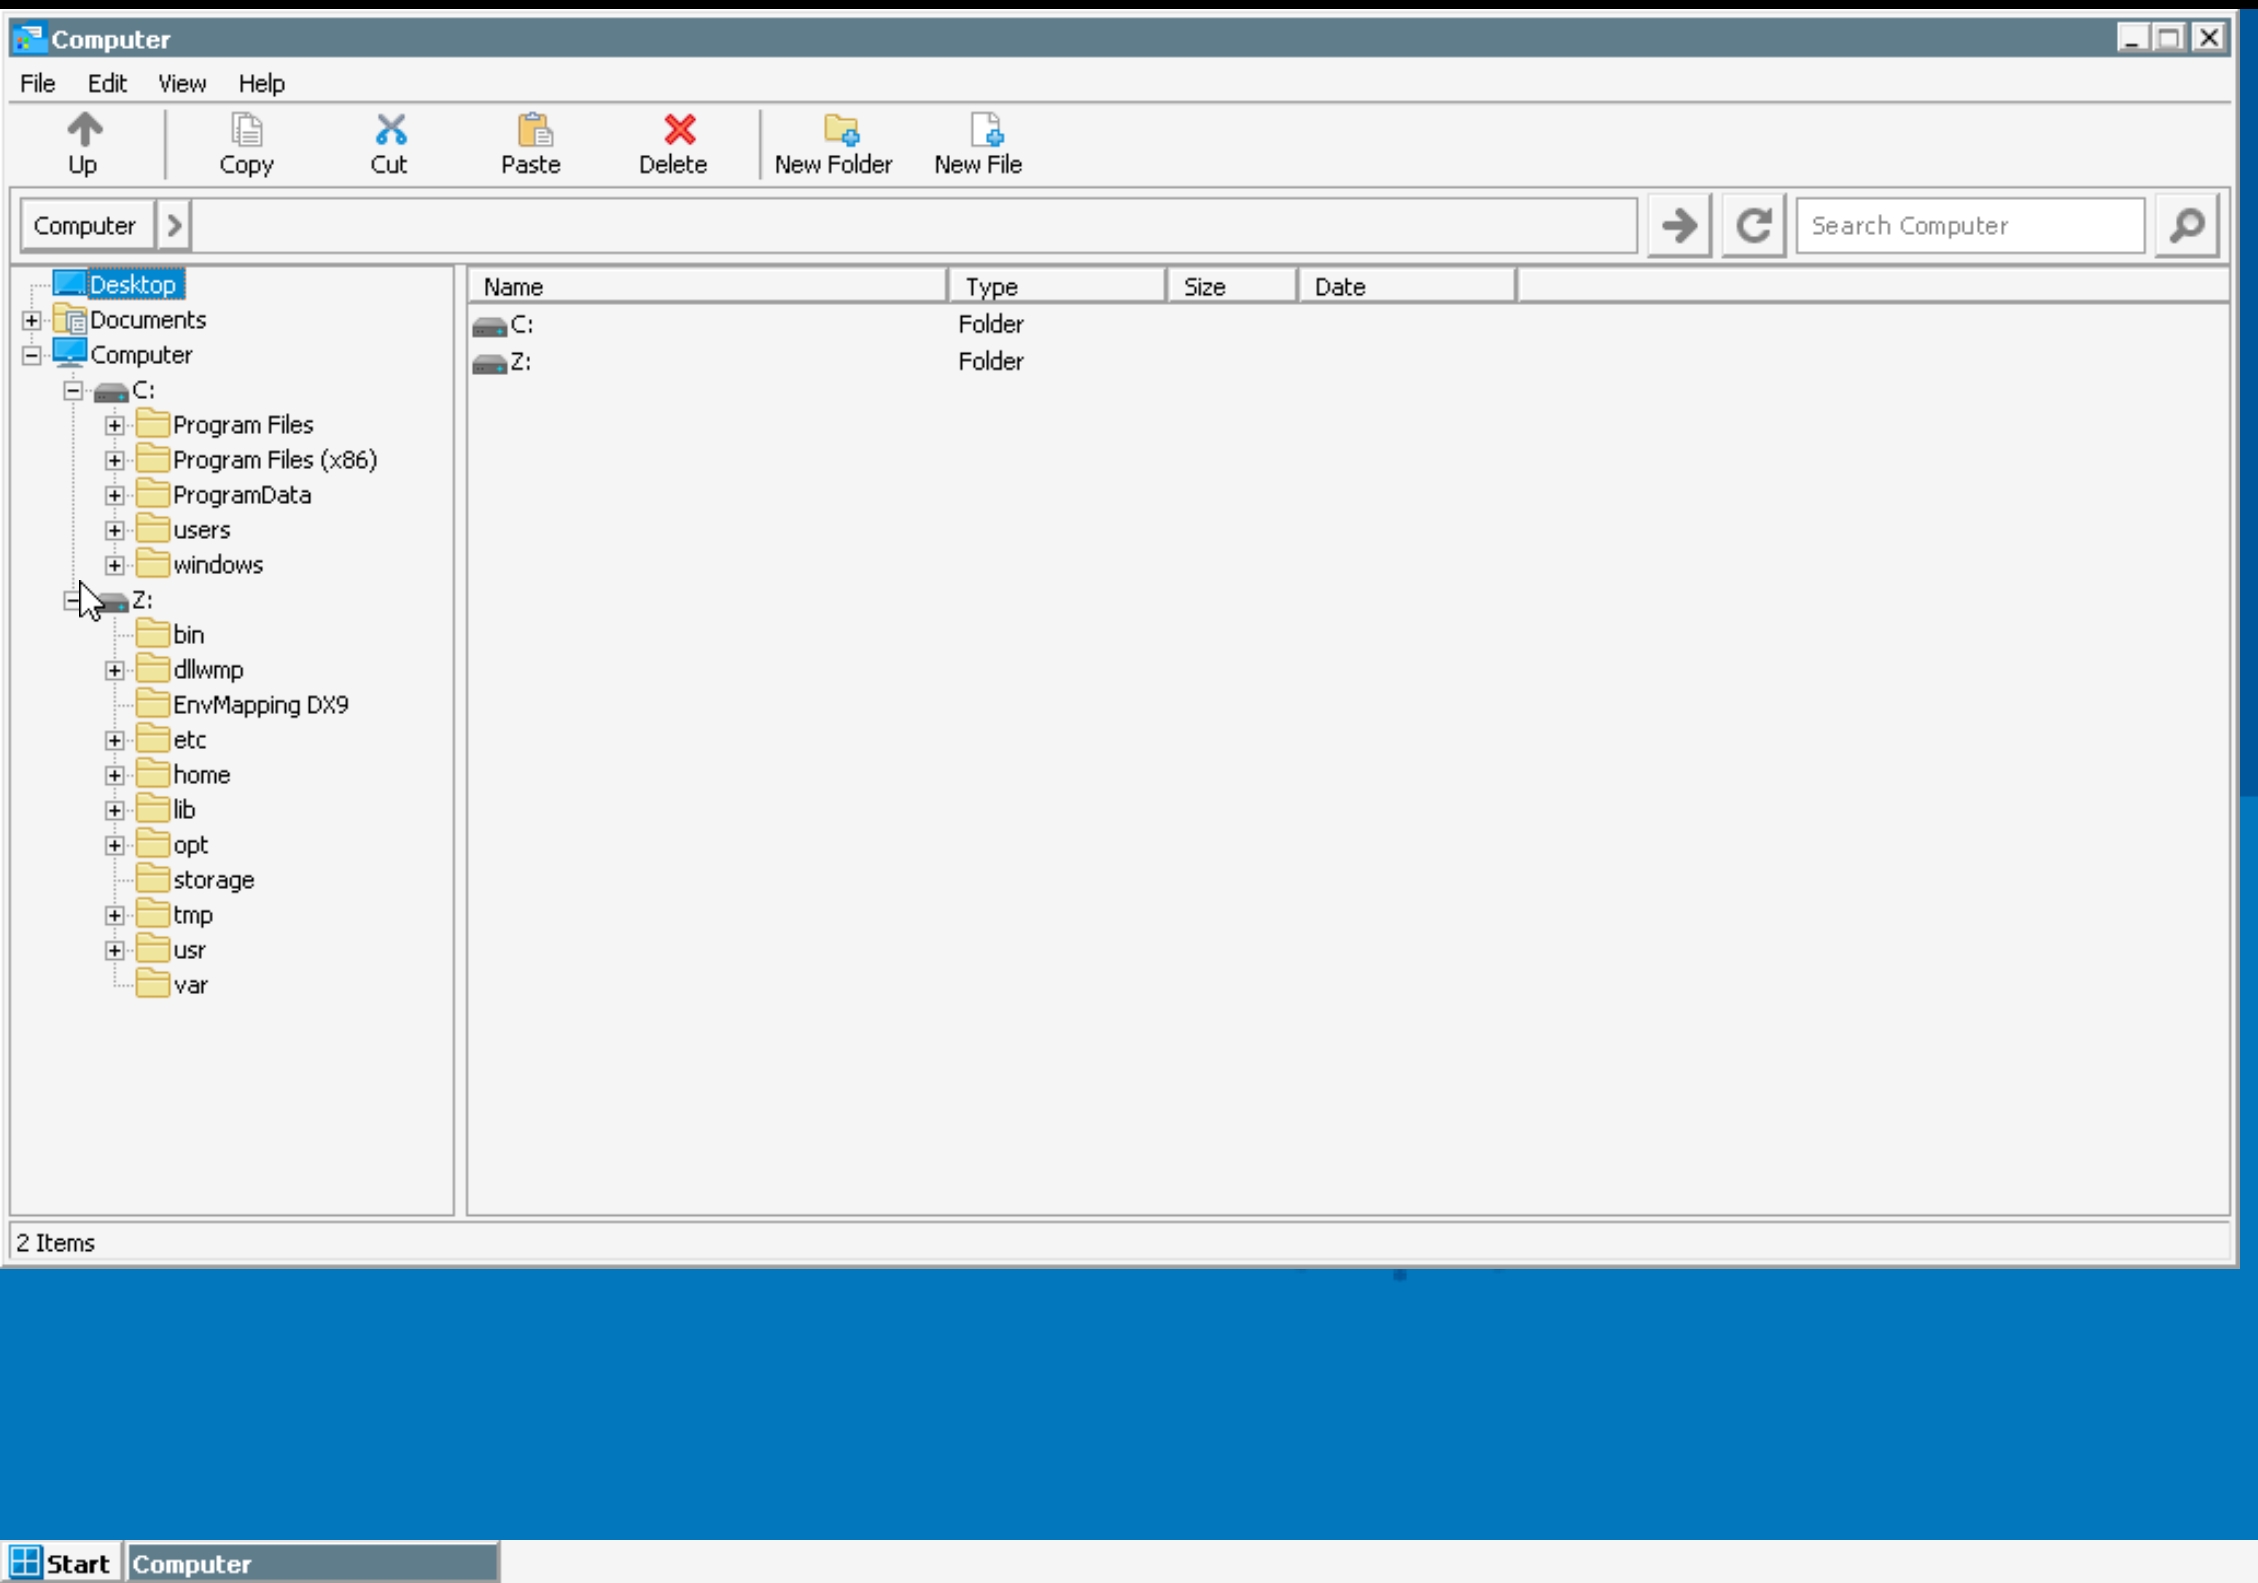2258x1583 pixels.
Task: Select 'etc' label in tree
Action: pyautogui.click(x=189, y=740)
